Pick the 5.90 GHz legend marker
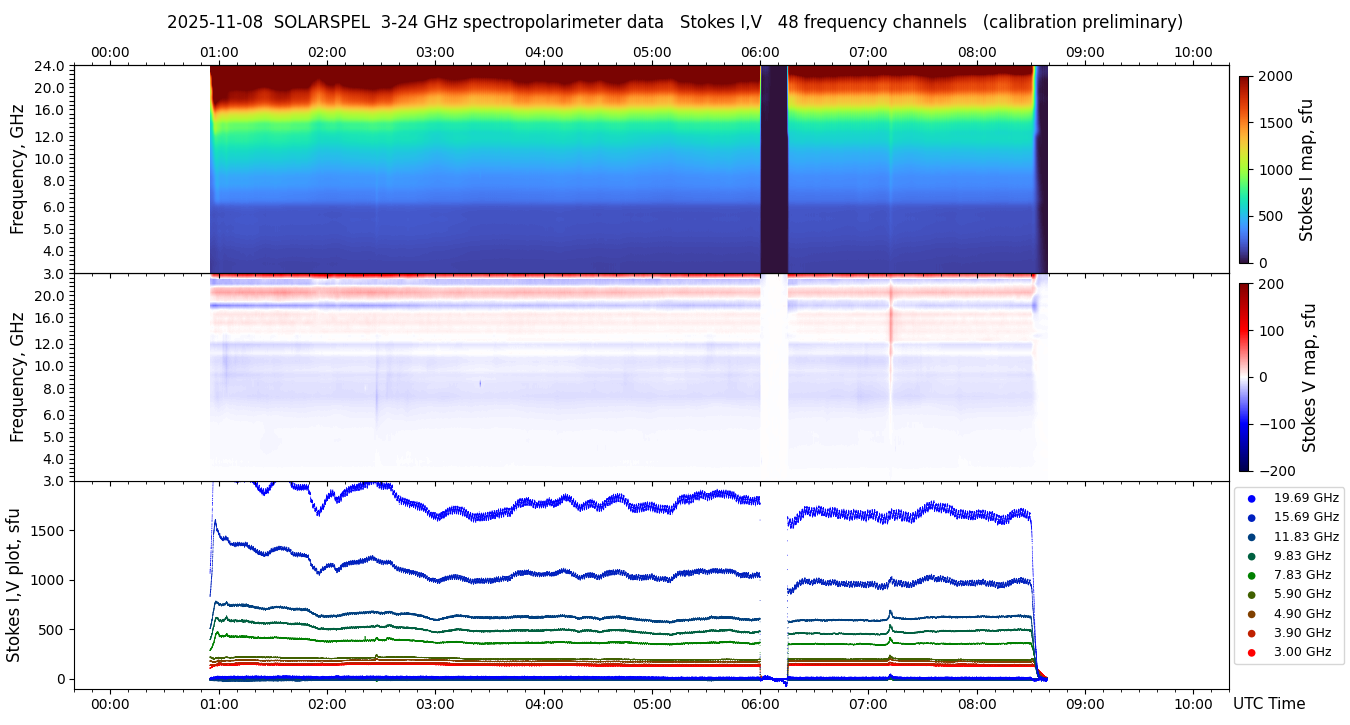 point(1251,595)
